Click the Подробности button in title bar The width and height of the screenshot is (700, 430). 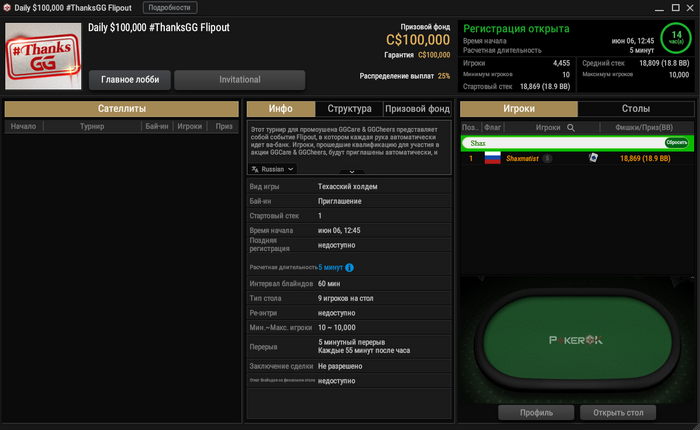pyautogui.click(x=170, y=8)
